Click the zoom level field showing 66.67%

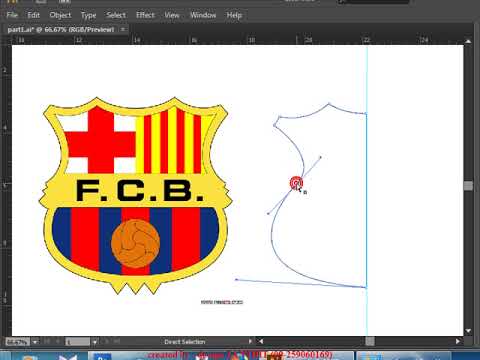[x=17, y=342]
